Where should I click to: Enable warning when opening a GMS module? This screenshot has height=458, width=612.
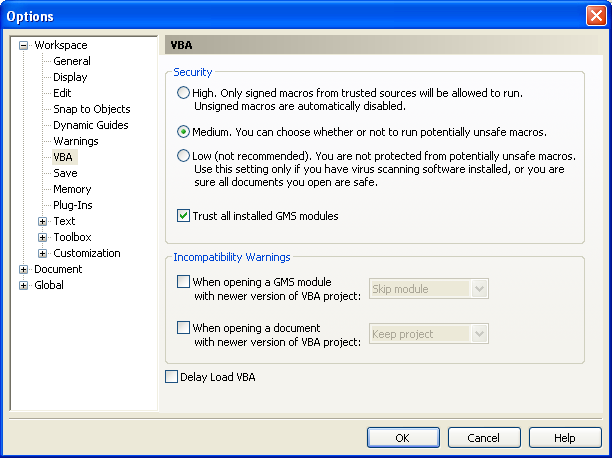tap(183, 282)
